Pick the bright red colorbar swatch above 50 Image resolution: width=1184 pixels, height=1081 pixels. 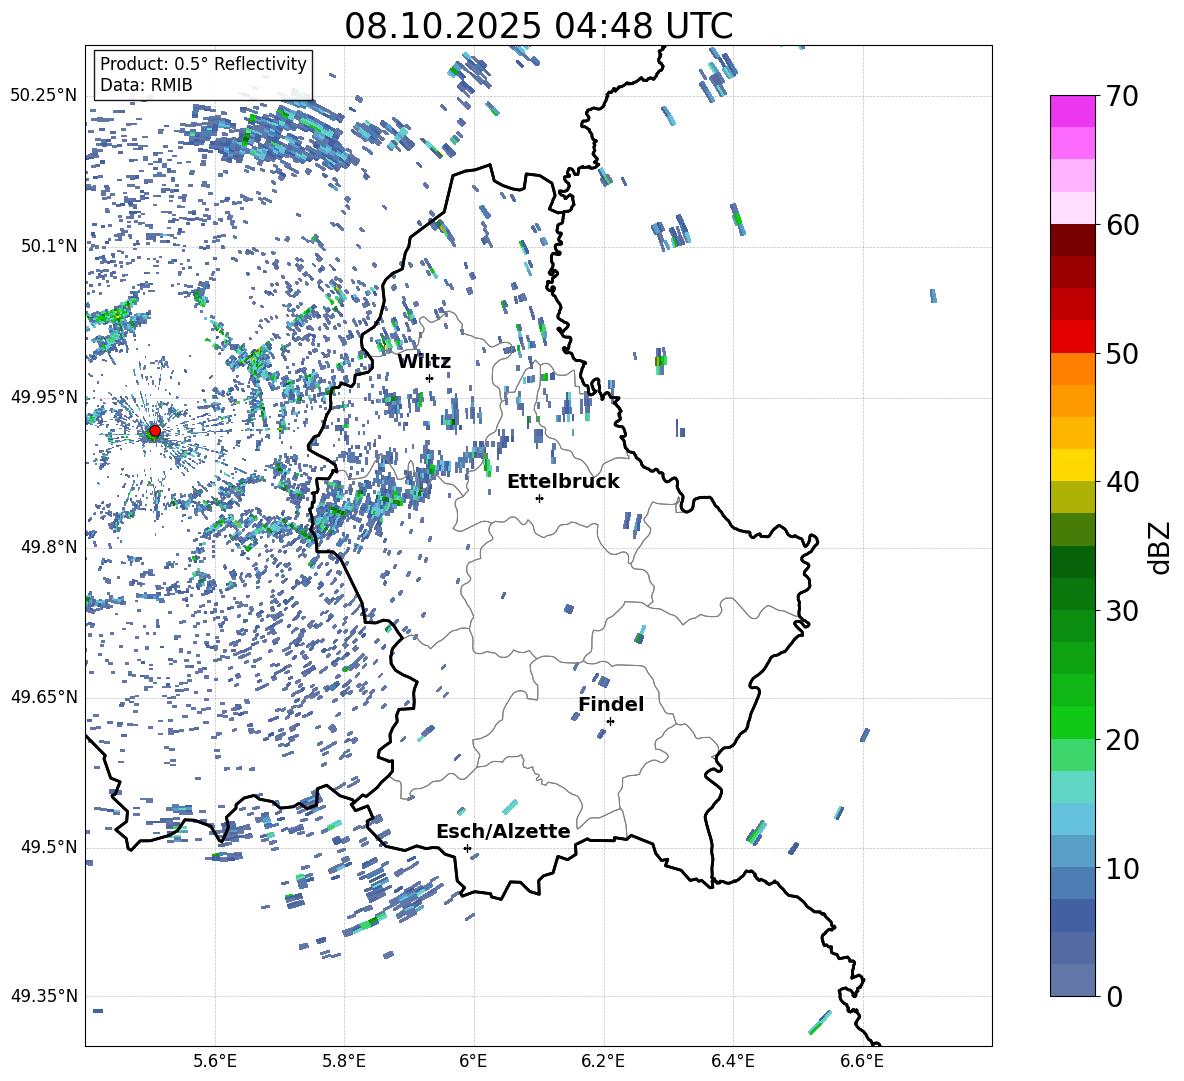[x=1073, y=336]
